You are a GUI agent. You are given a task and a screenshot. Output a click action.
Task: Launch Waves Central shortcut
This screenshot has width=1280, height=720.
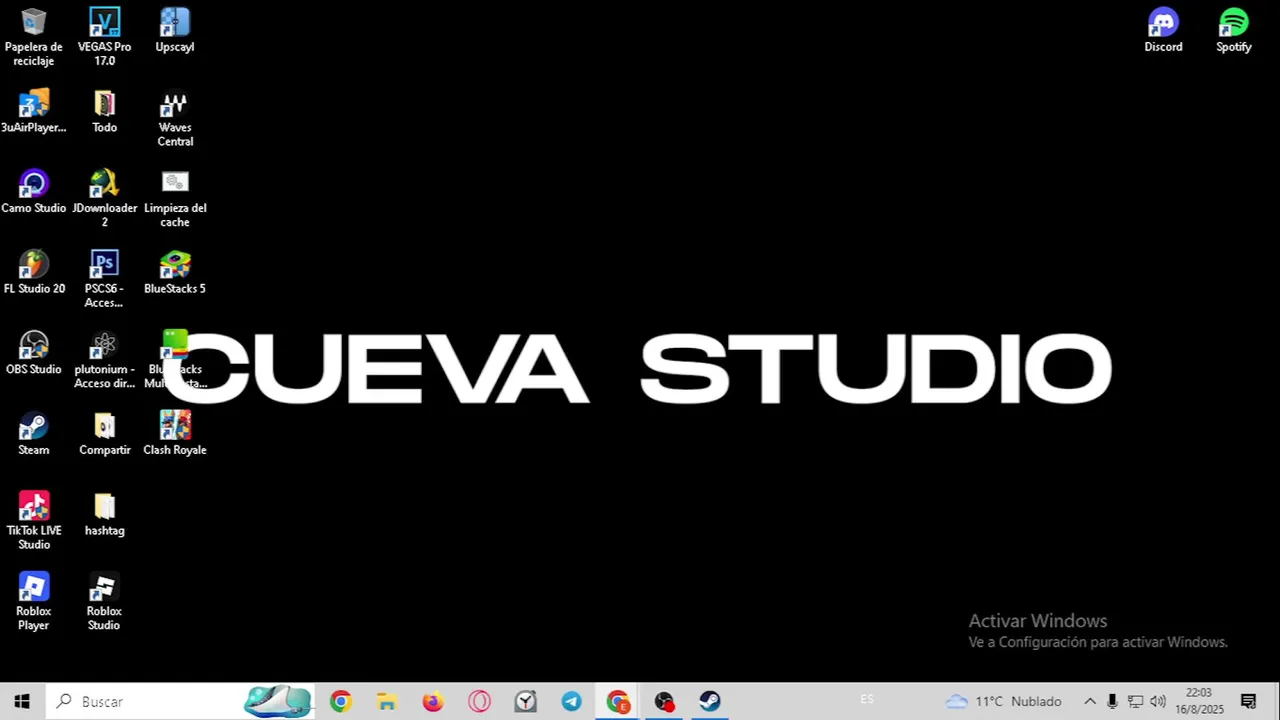tap(175, 118)
